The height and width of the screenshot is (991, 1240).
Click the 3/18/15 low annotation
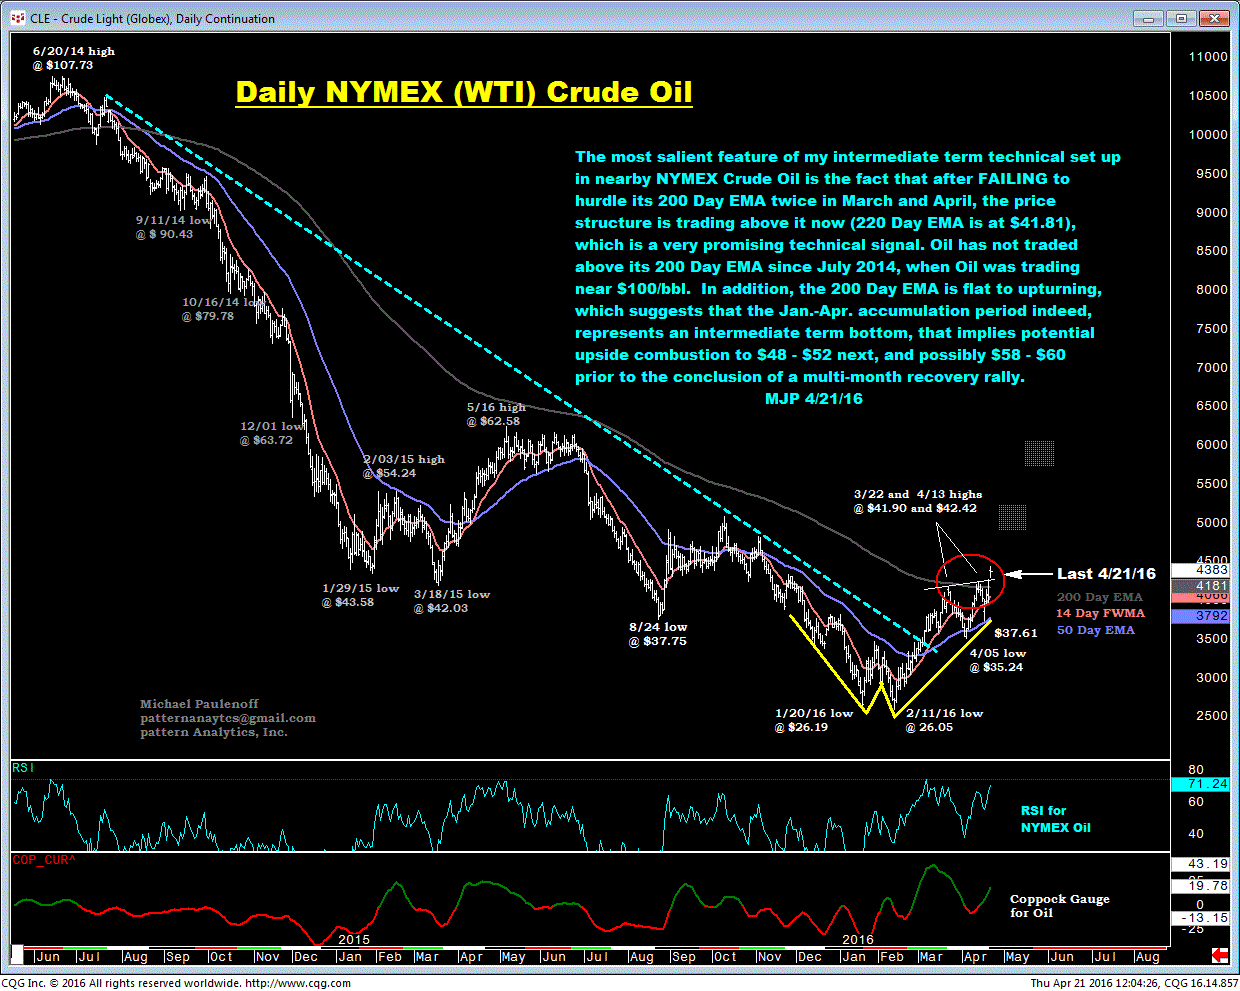[452, 601]
